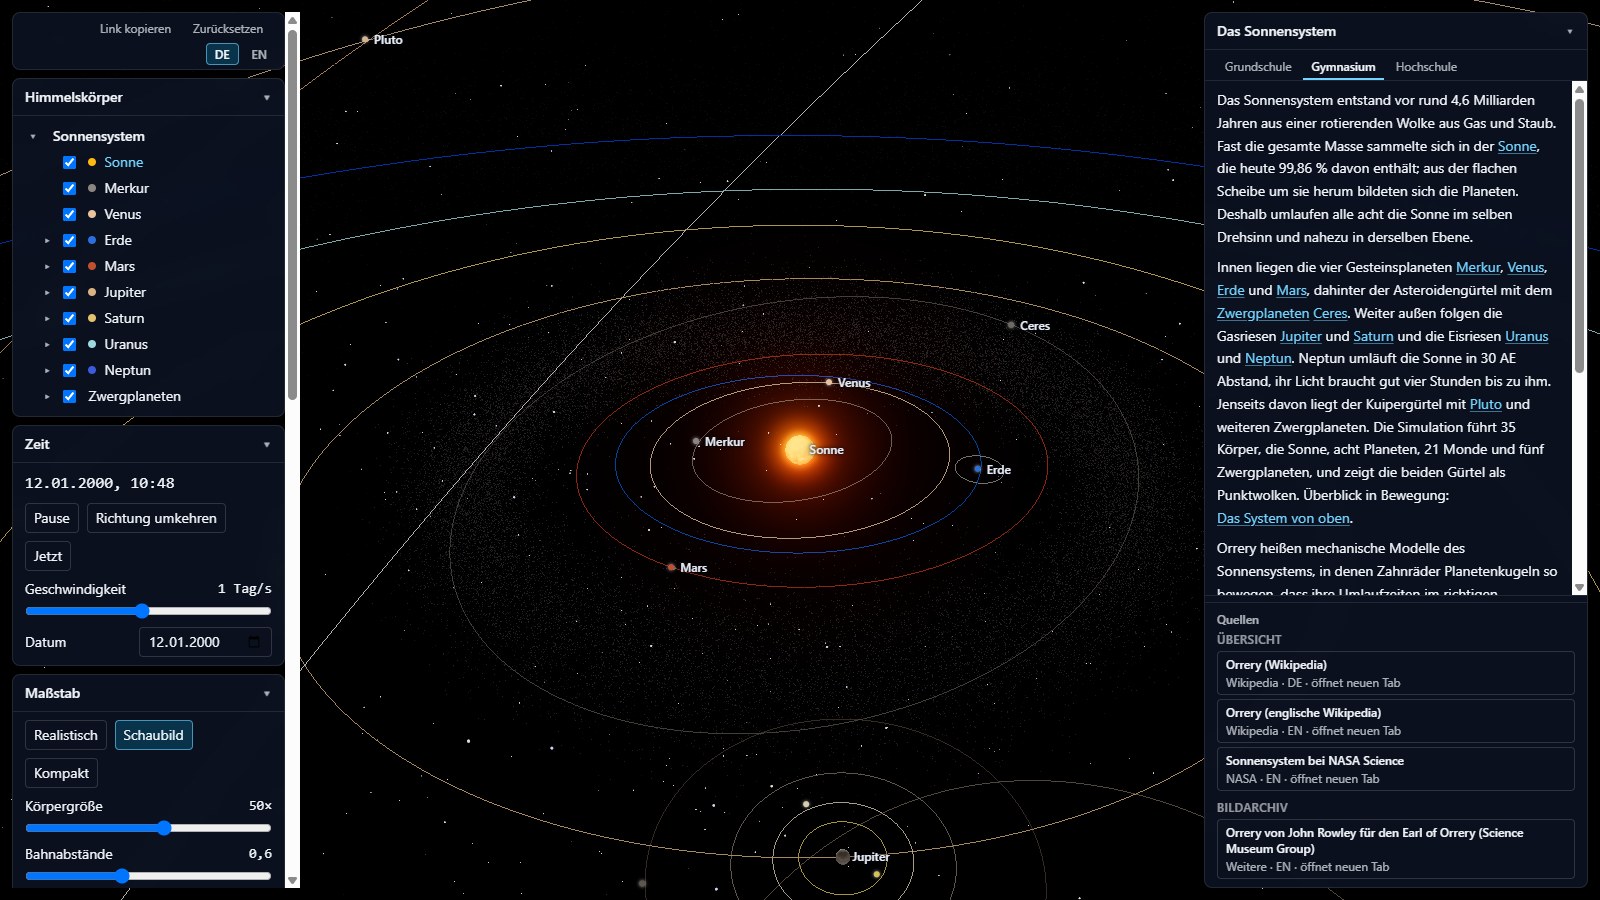Expand the Jupiter tree node

(x=47, y=292)
